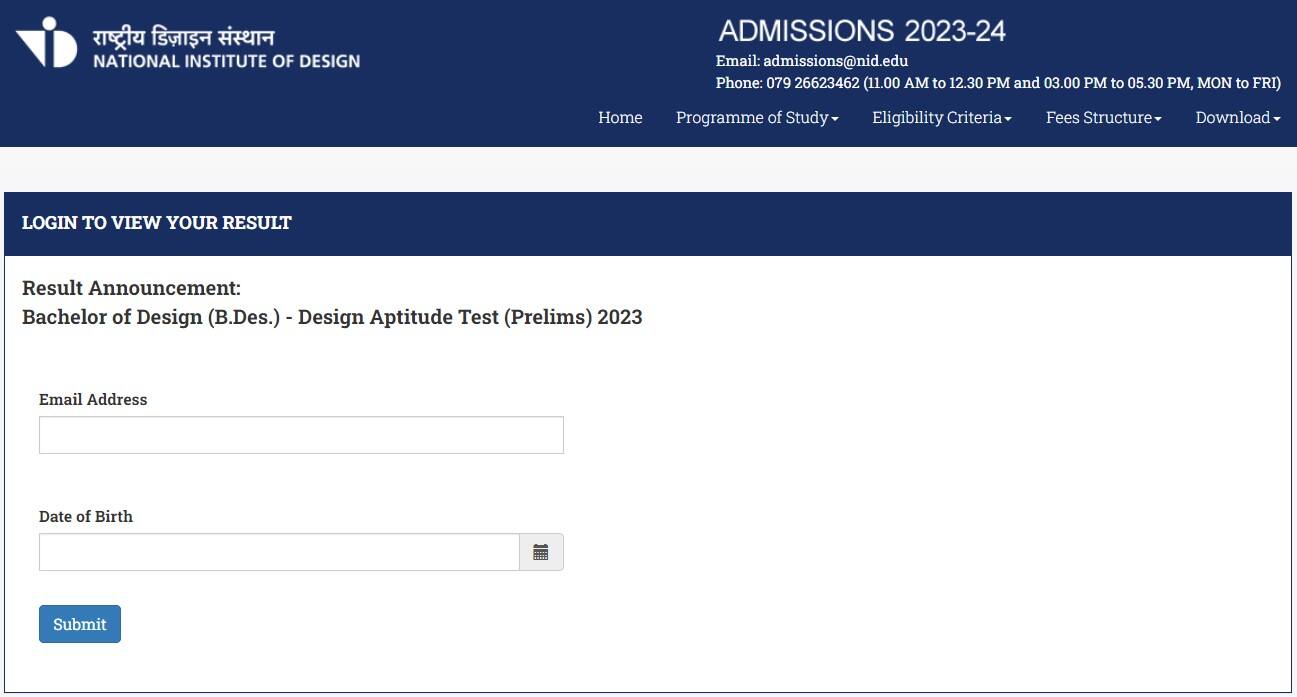Click the ADMISSIONS 2023-24 heading
Image resolution: width=1297 pixels, height=697 pixels.
pos(862,31)
